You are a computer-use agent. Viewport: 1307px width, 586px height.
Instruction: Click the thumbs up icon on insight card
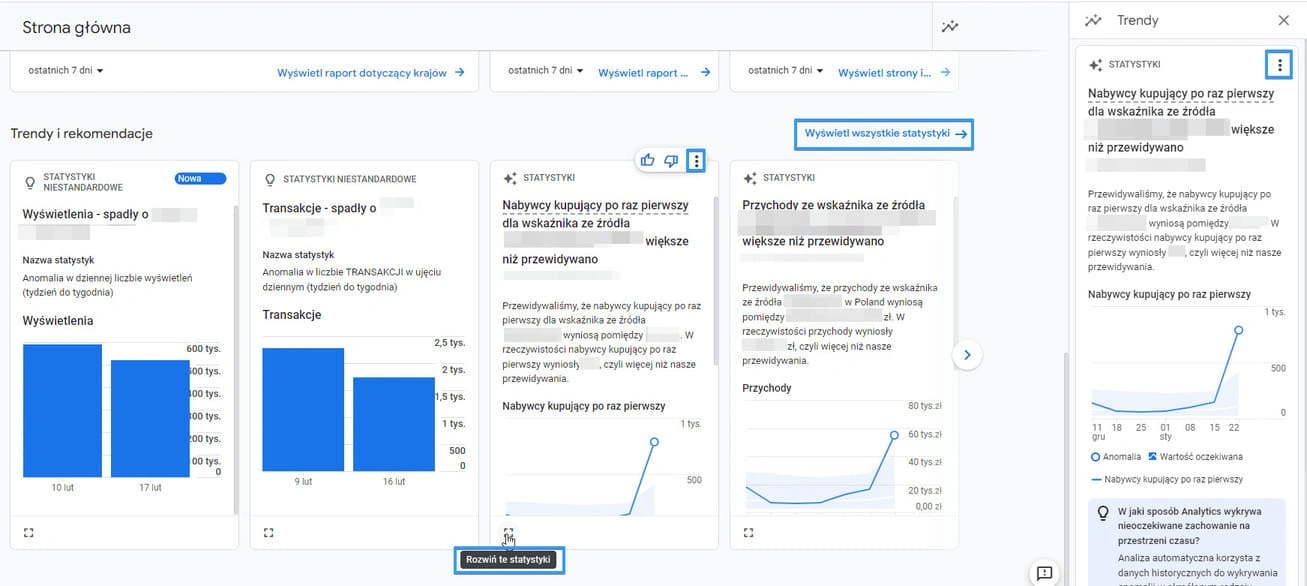pyautogui.click(x=648, y=160)
